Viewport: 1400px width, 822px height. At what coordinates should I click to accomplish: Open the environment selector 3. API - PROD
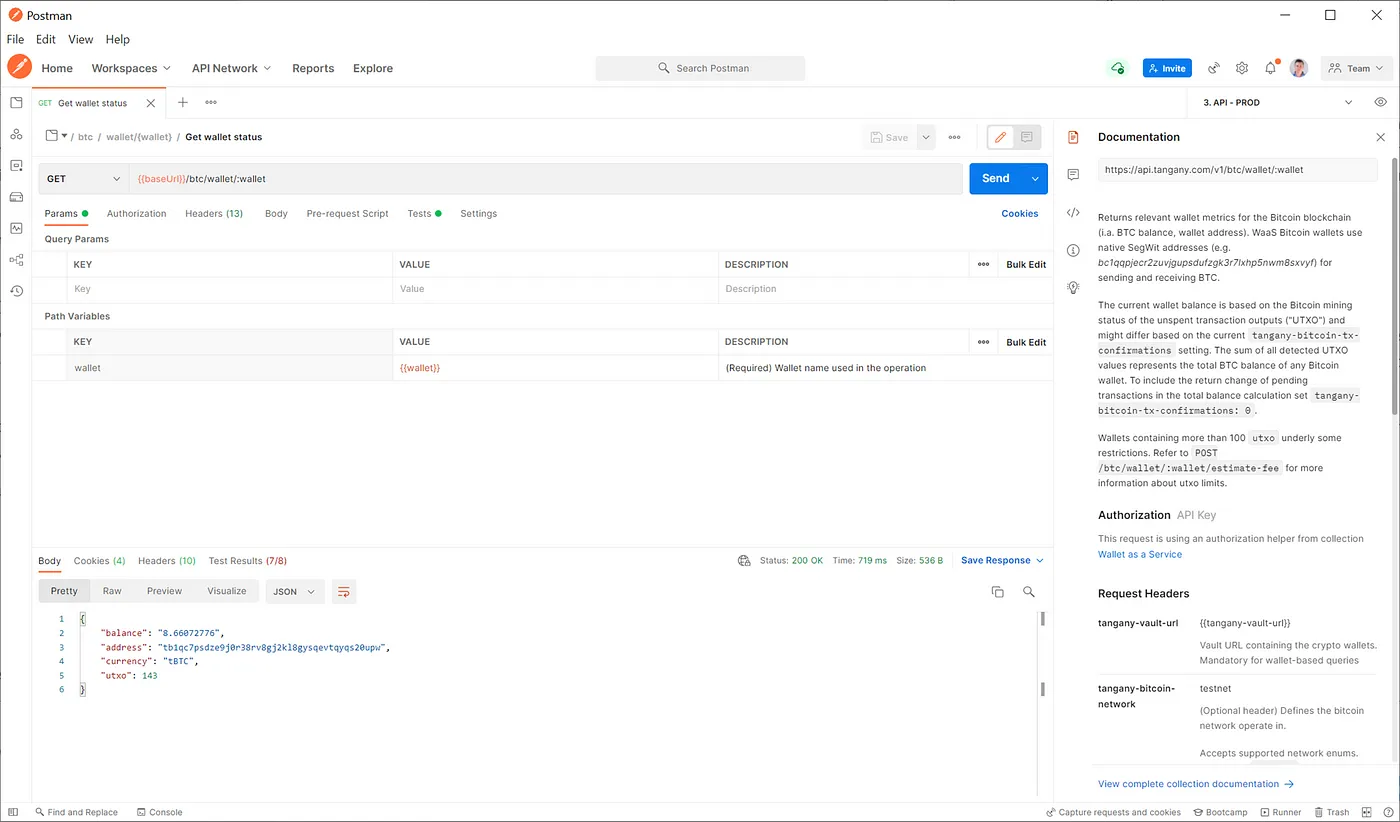pos(1277,102)
